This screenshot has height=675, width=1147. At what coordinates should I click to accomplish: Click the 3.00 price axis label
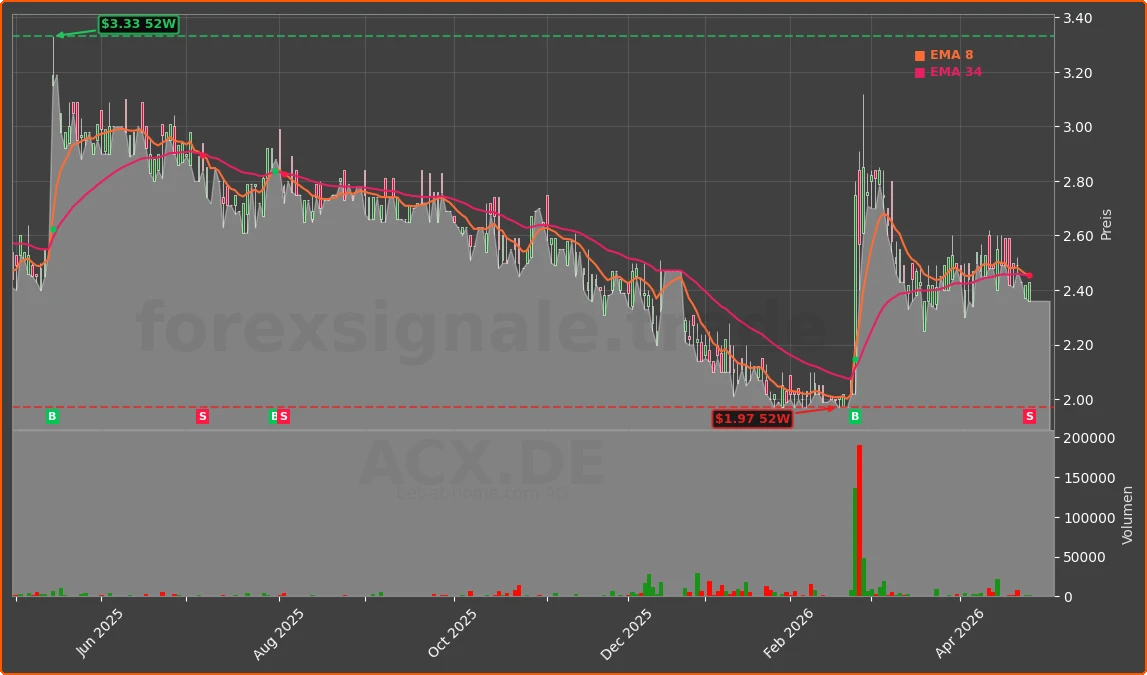(1077, 127)
